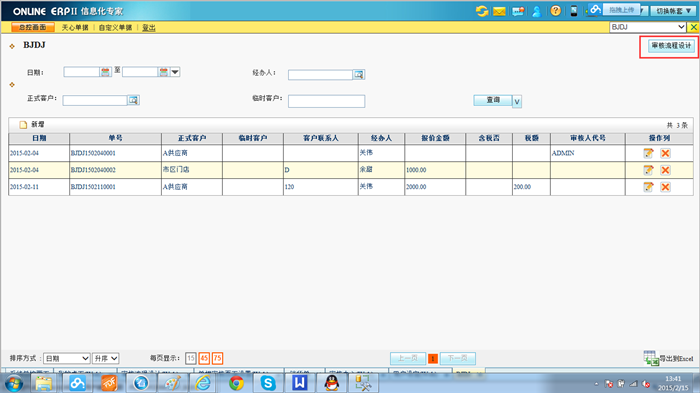Screen dimensions: 700x393
Task: Open the 排序方式 日期 dropdown
Action: coord(67,358)
